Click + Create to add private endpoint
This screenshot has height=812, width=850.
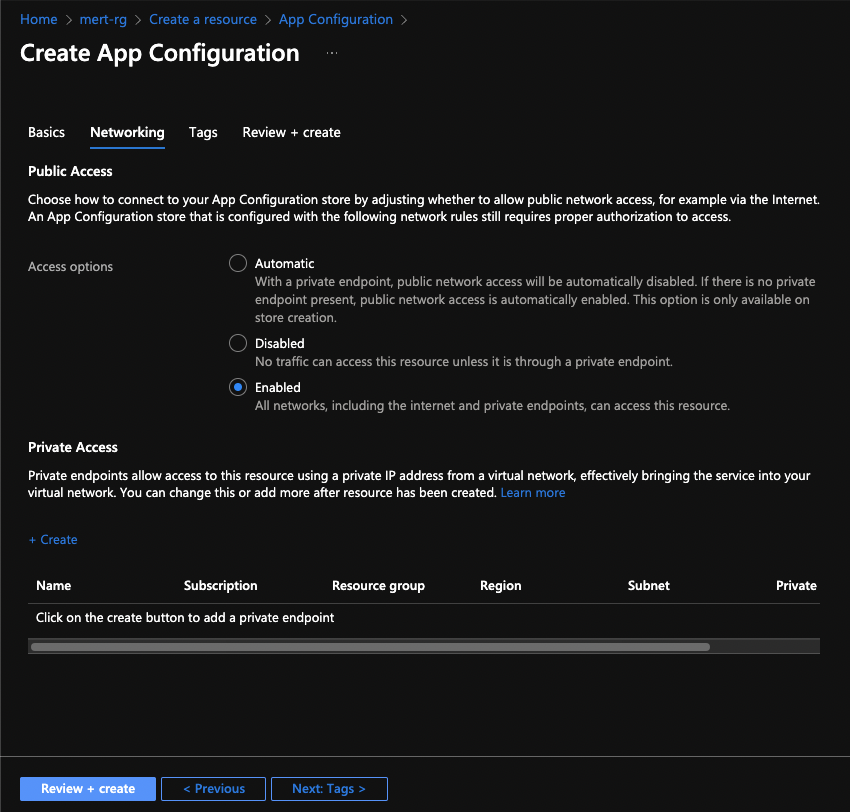[x=53, y=539]
